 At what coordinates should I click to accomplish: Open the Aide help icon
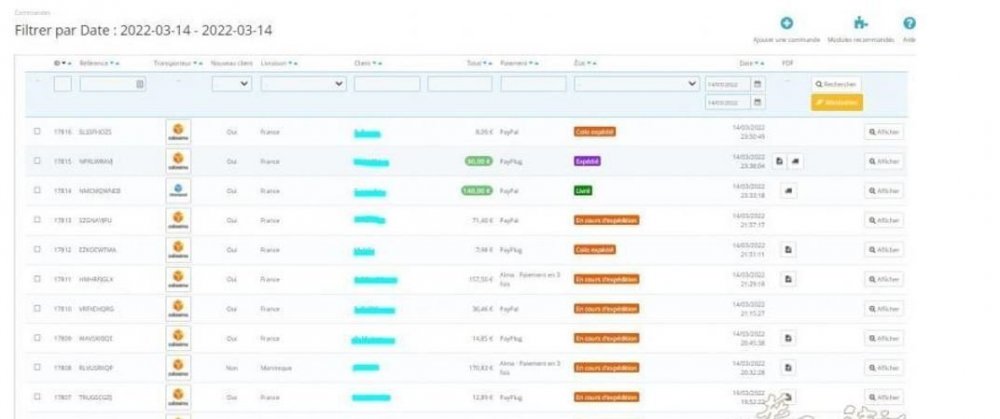pos(910,23)
